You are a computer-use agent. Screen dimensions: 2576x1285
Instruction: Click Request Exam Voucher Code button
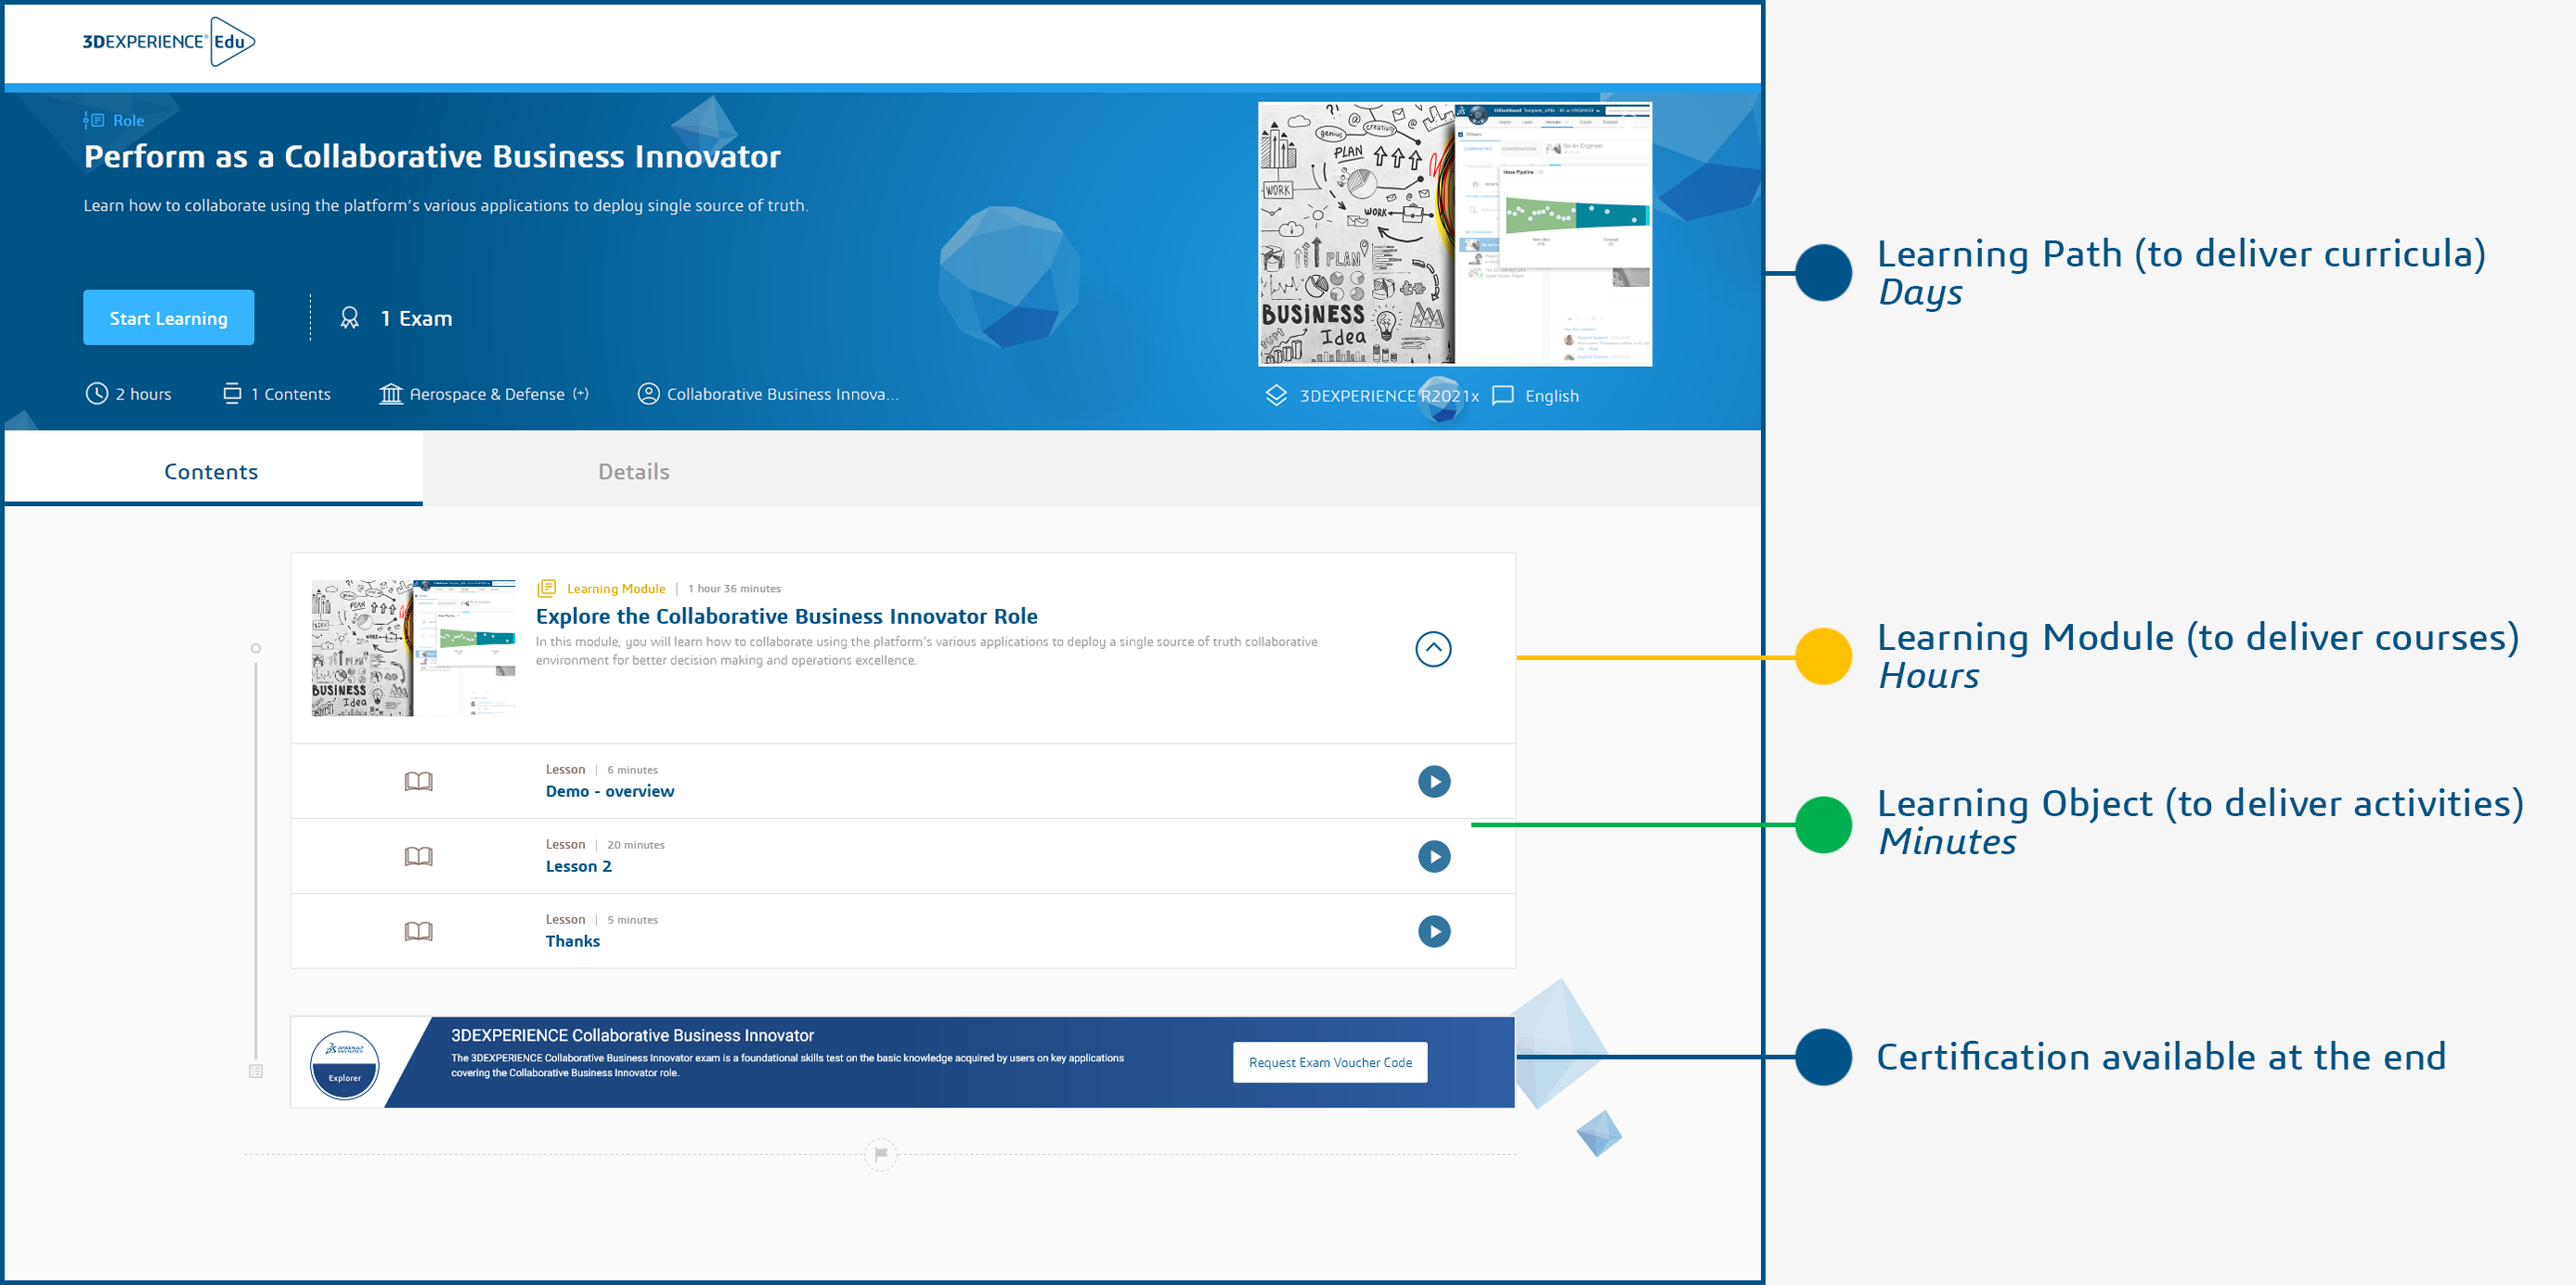[1330, 1062]
